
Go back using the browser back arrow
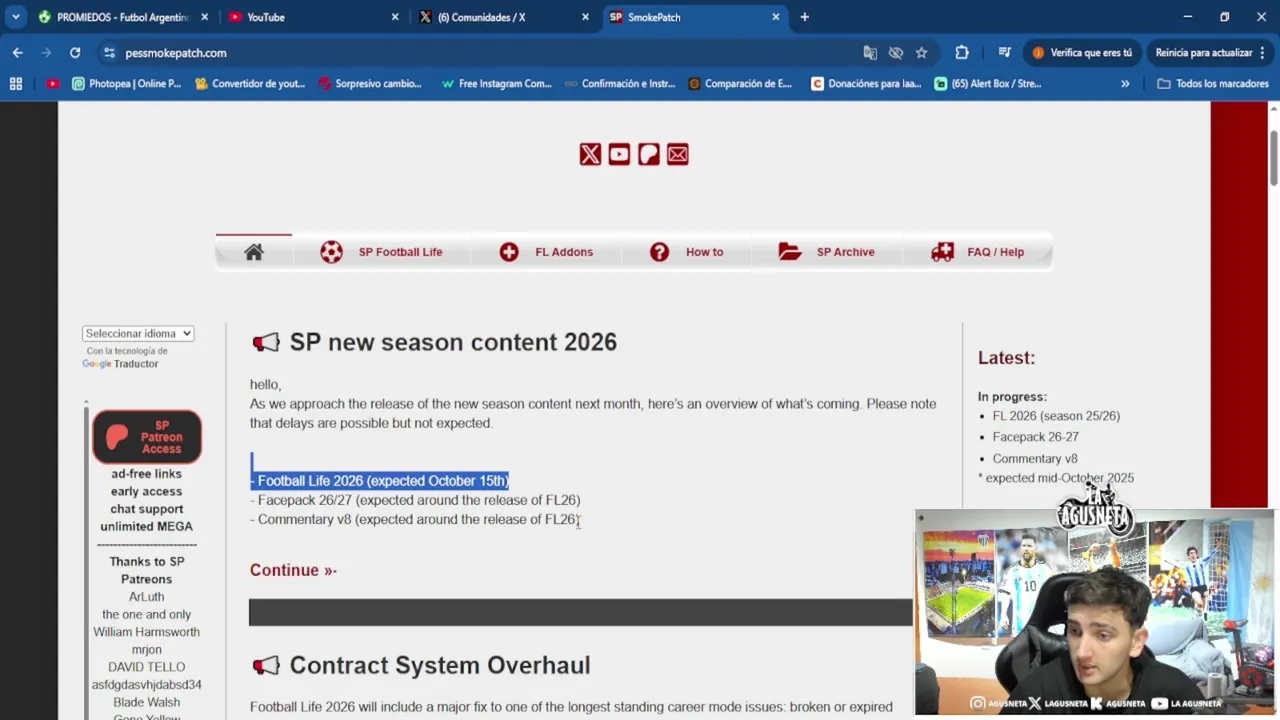tap(18, 53)
